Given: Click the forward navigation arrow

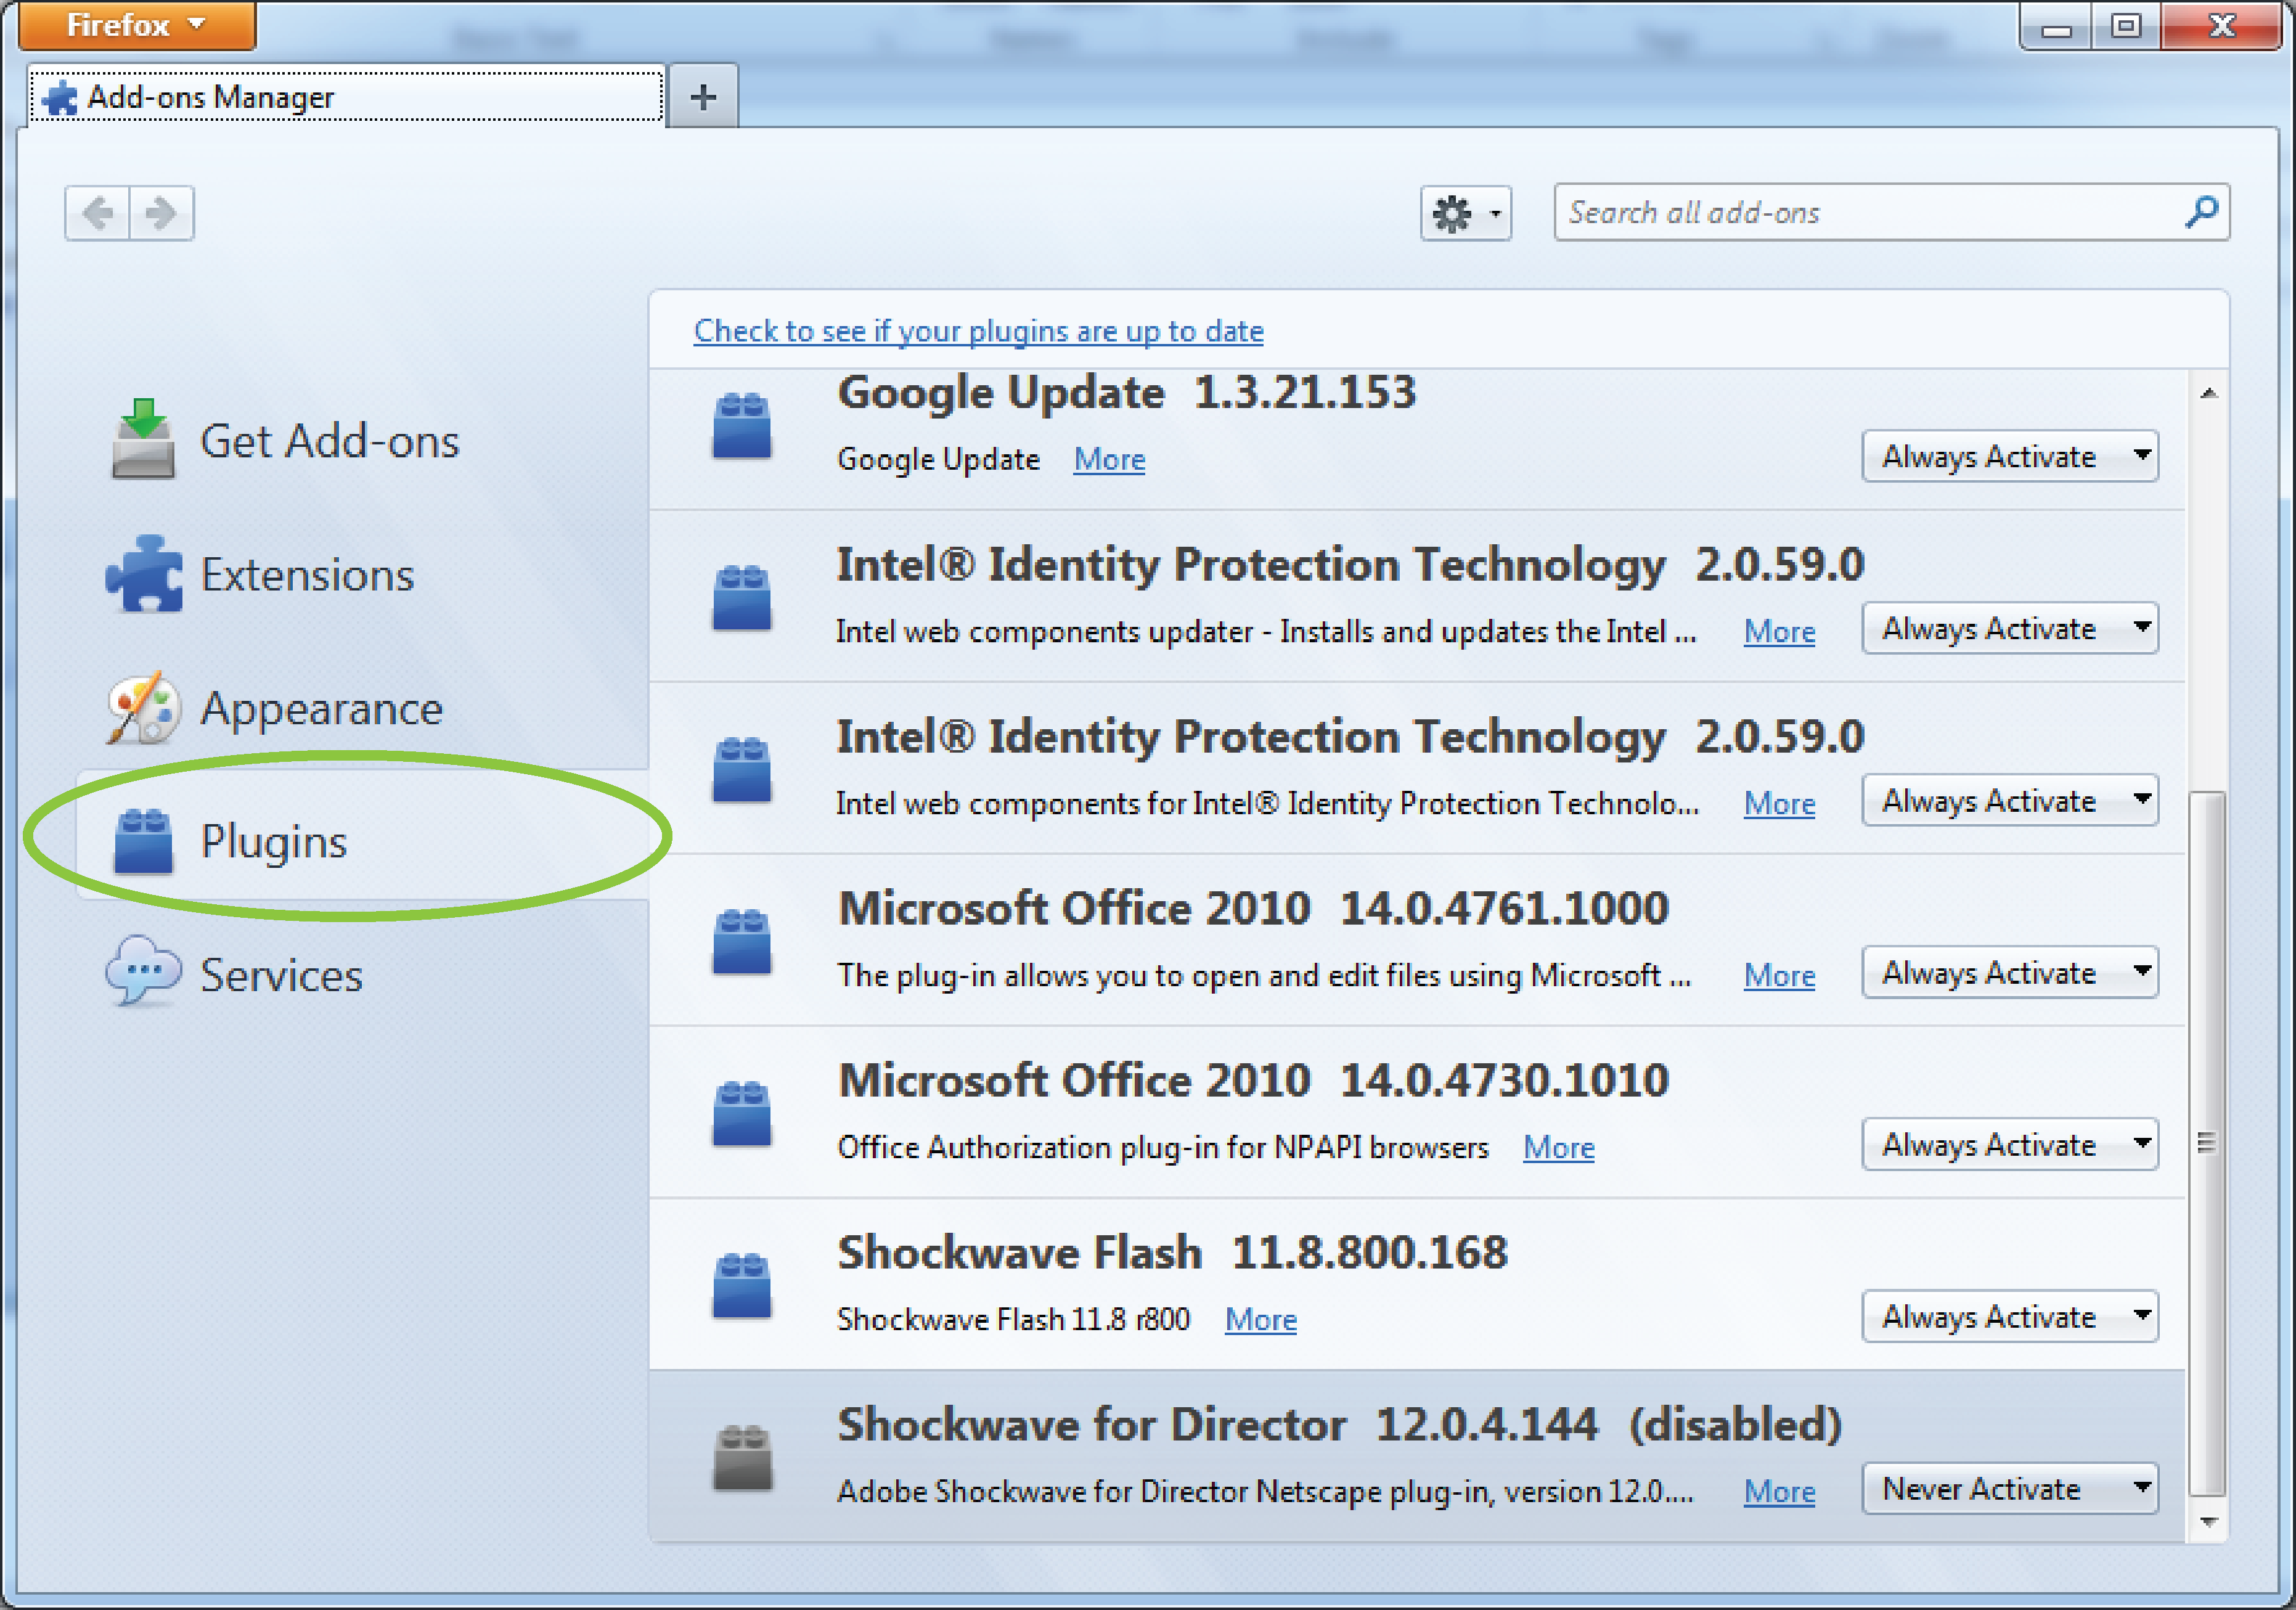Looking at the screenshot, I should coord(161,213).
